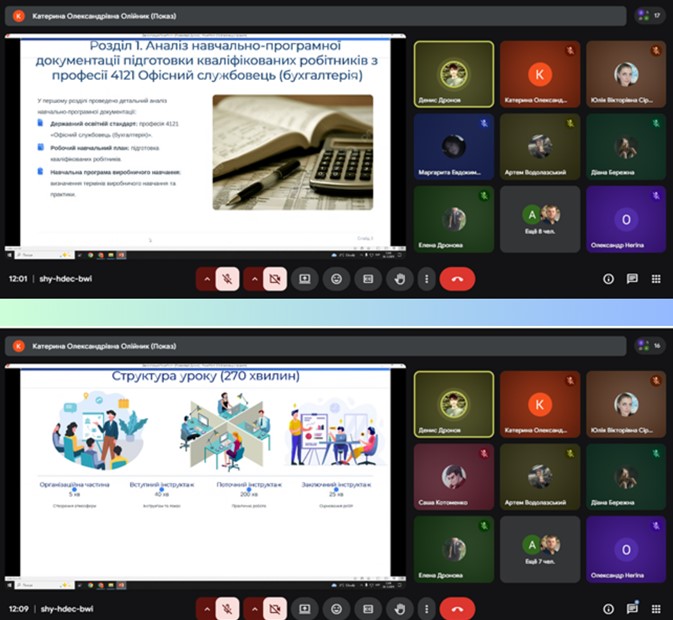The width and height of the screenshot is (673, 620).
Task: Open activities grid icon in top meeting
Action: click(x=655, y=280)
